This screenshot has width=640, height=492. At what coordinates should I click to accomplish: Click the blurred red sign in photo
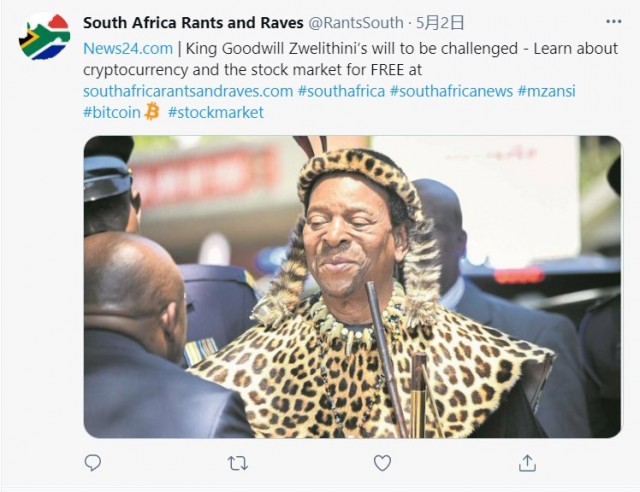[206, 174]
